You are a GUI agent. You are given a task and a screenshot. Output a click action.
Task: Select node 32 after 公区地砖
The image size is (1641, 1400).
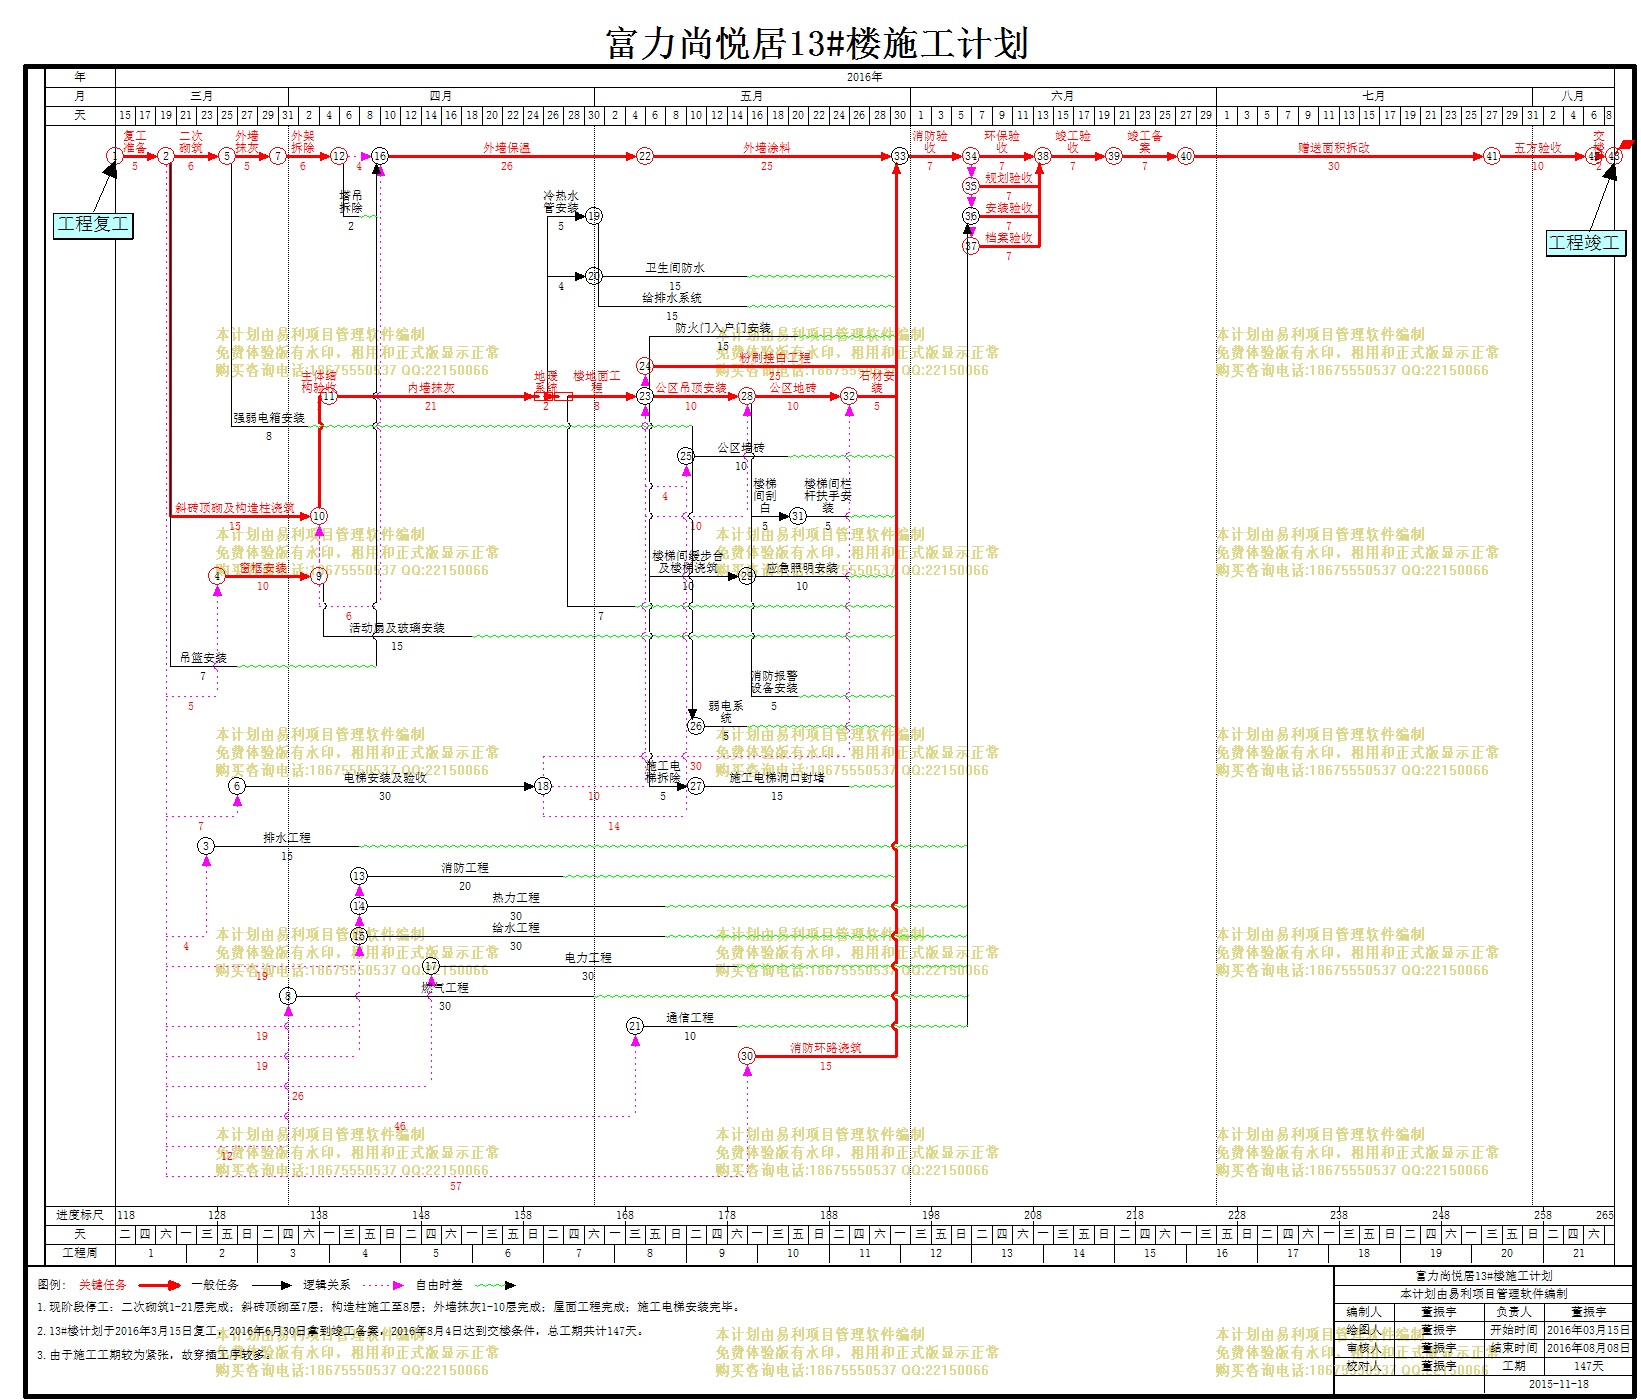pos(849,396)
